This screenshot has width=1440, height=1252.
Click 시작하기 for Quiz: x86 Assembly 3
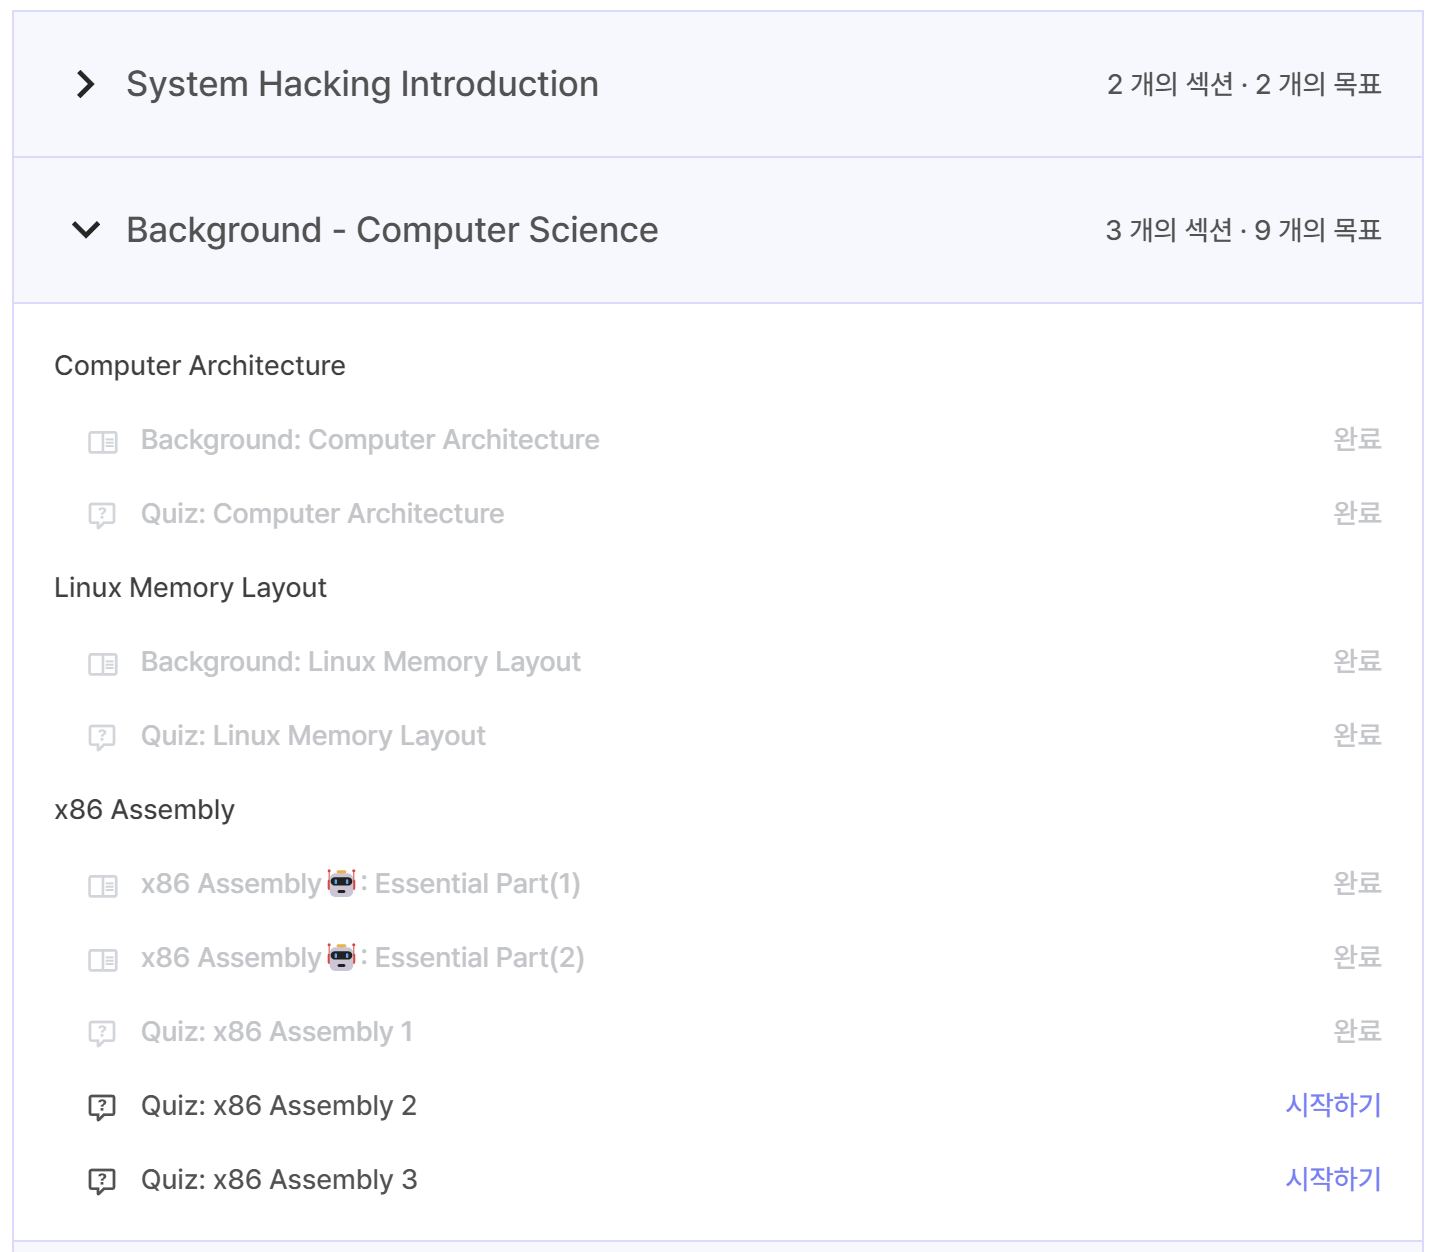(x=1333, y=1179)
